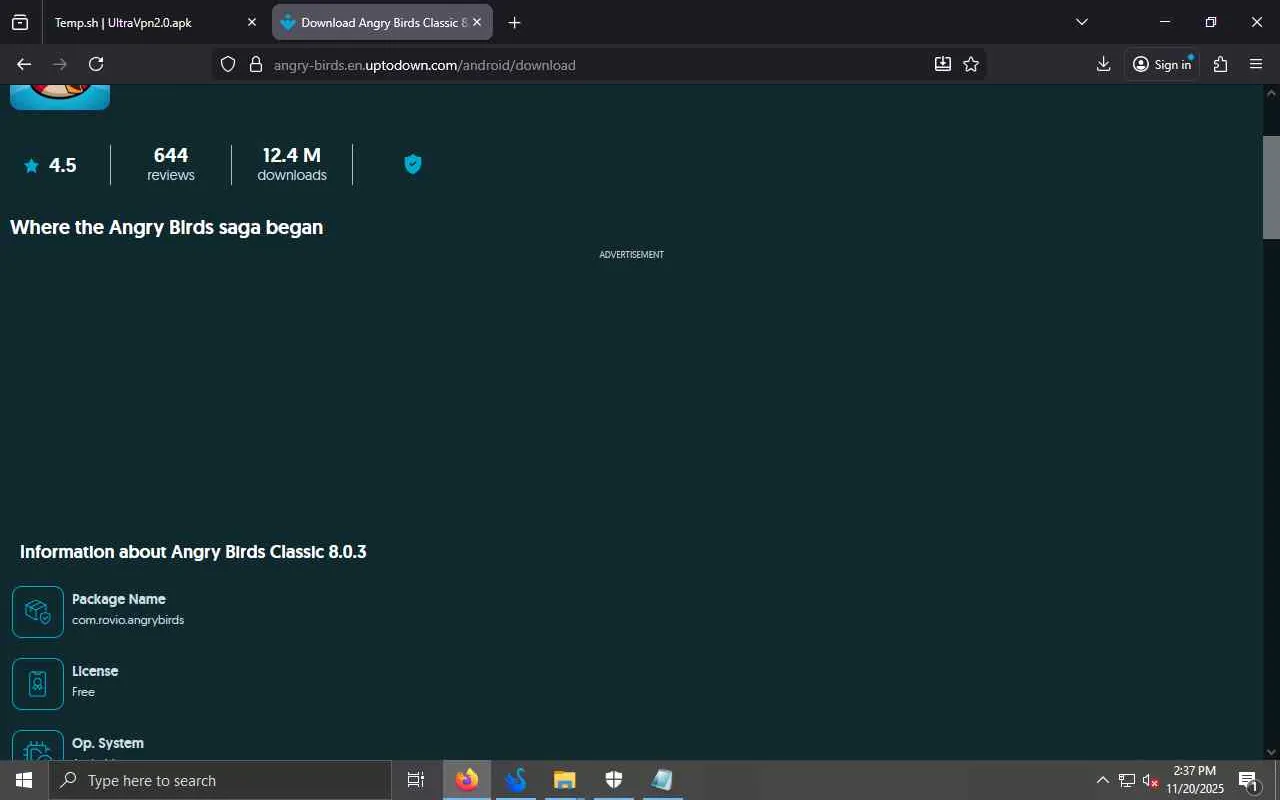The height and width of the screenshot is (800, 1280).
Task: Click the 12.4 M downloads stat
Action: click(x=292, y=164)
